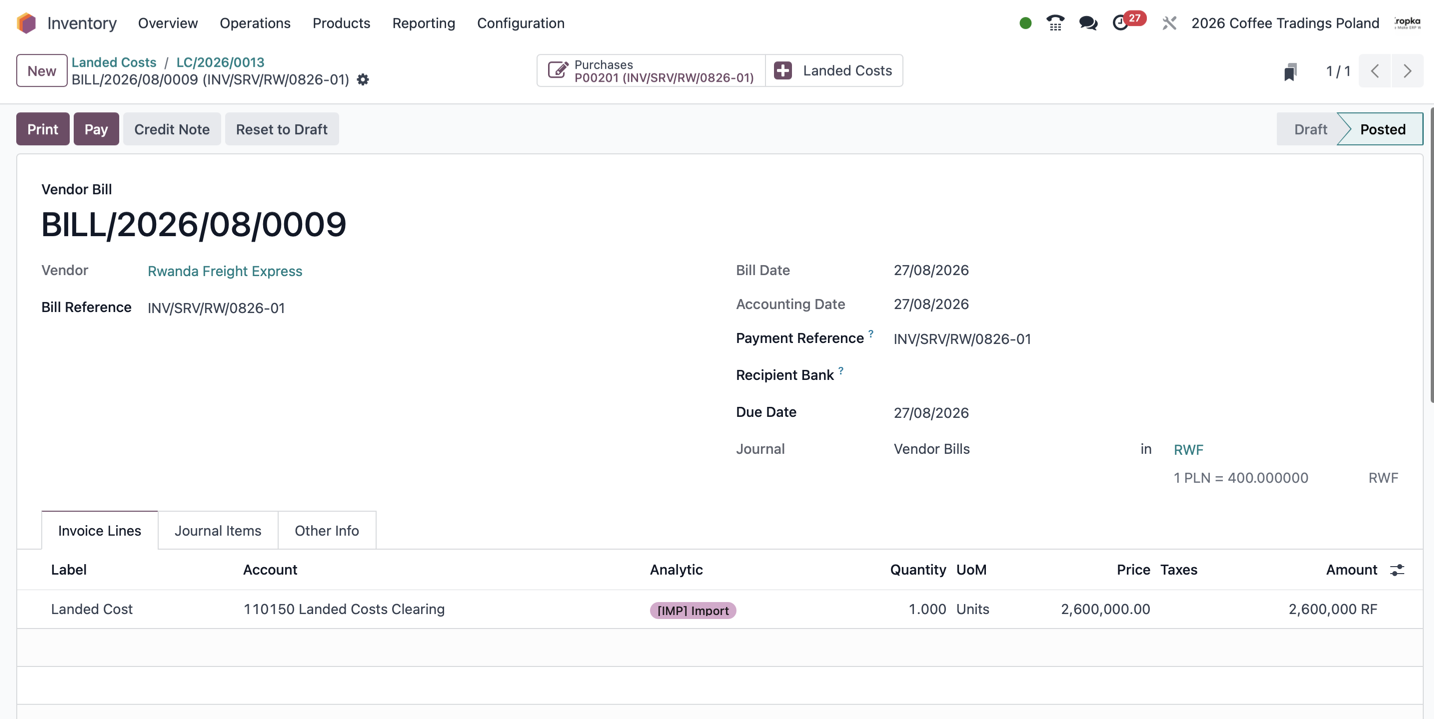The height and width of the screenshot is (719, 1434).
Task: Open the Operations menu
Action: pos(255,23)
